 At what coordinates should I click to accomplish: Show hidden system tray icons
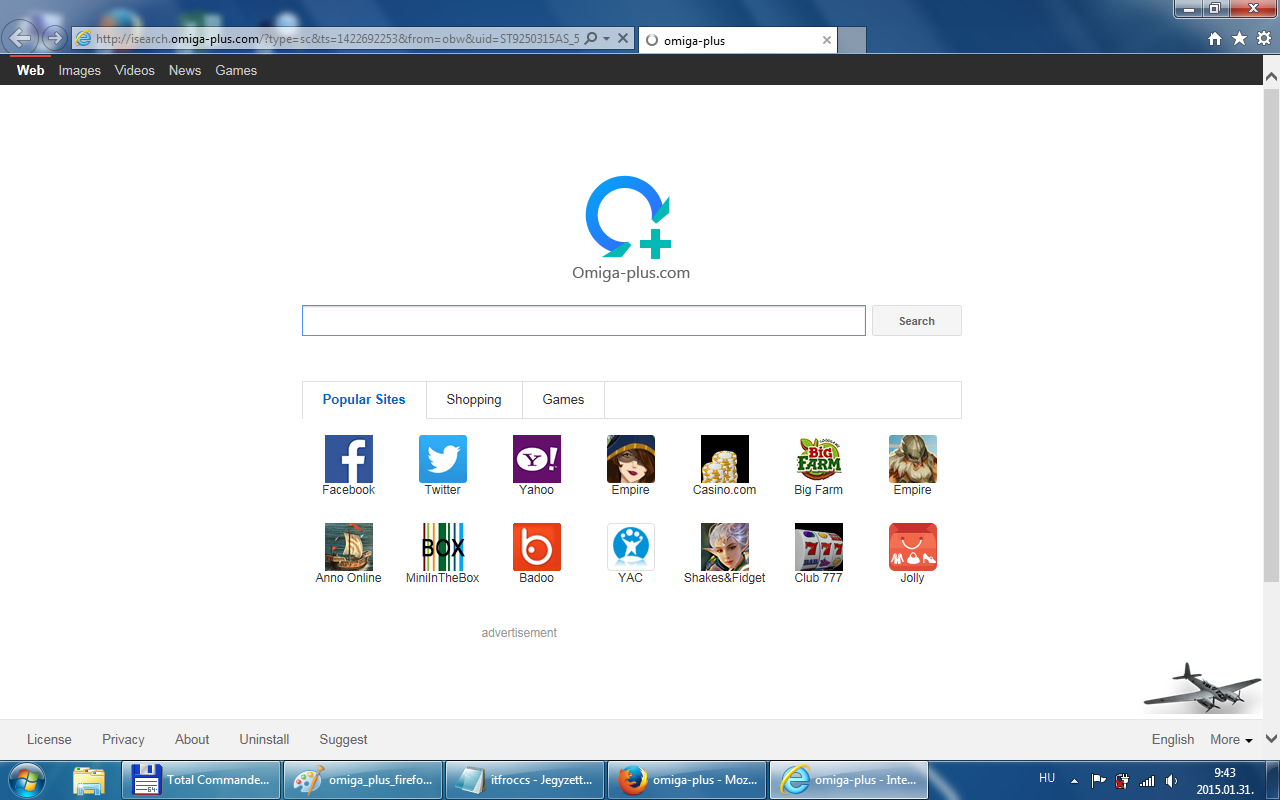pos(1075,781)
